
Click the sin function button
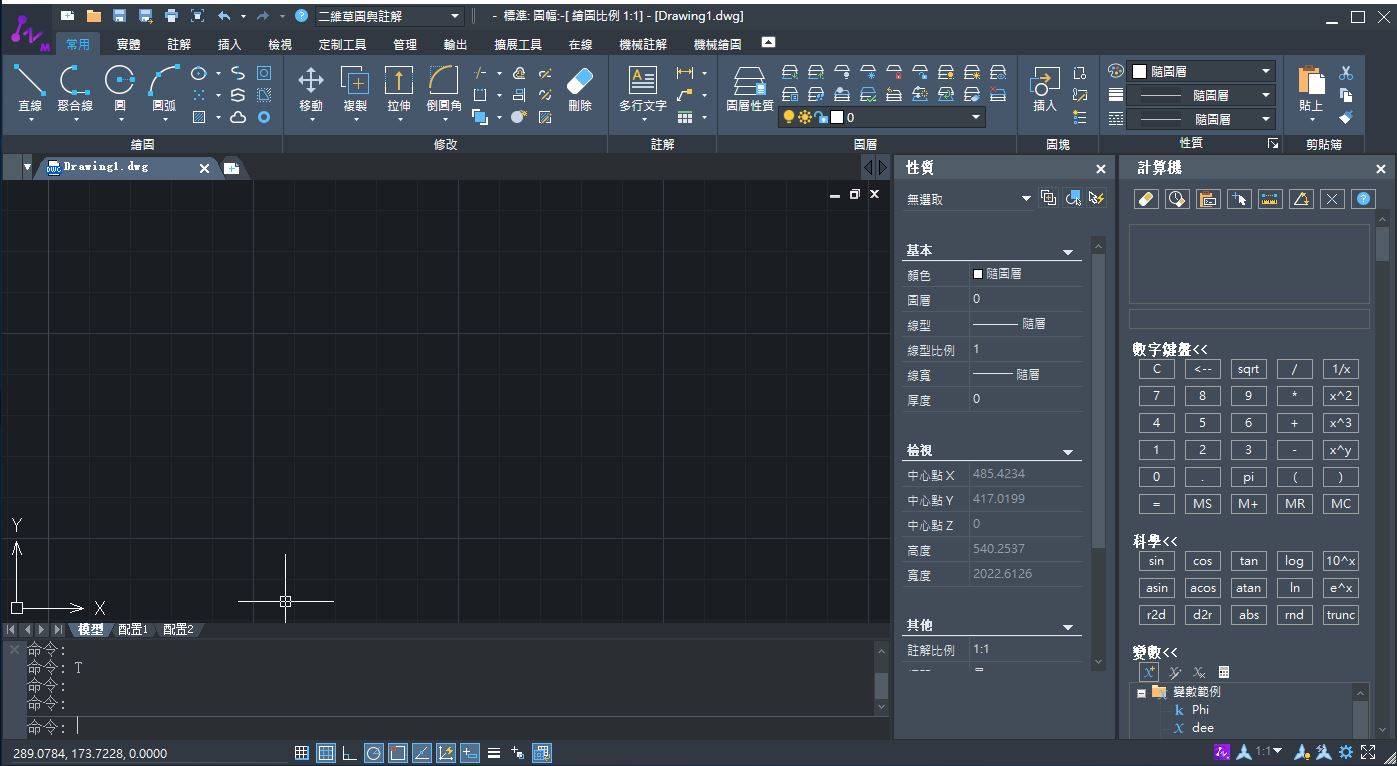point(1156,561)
